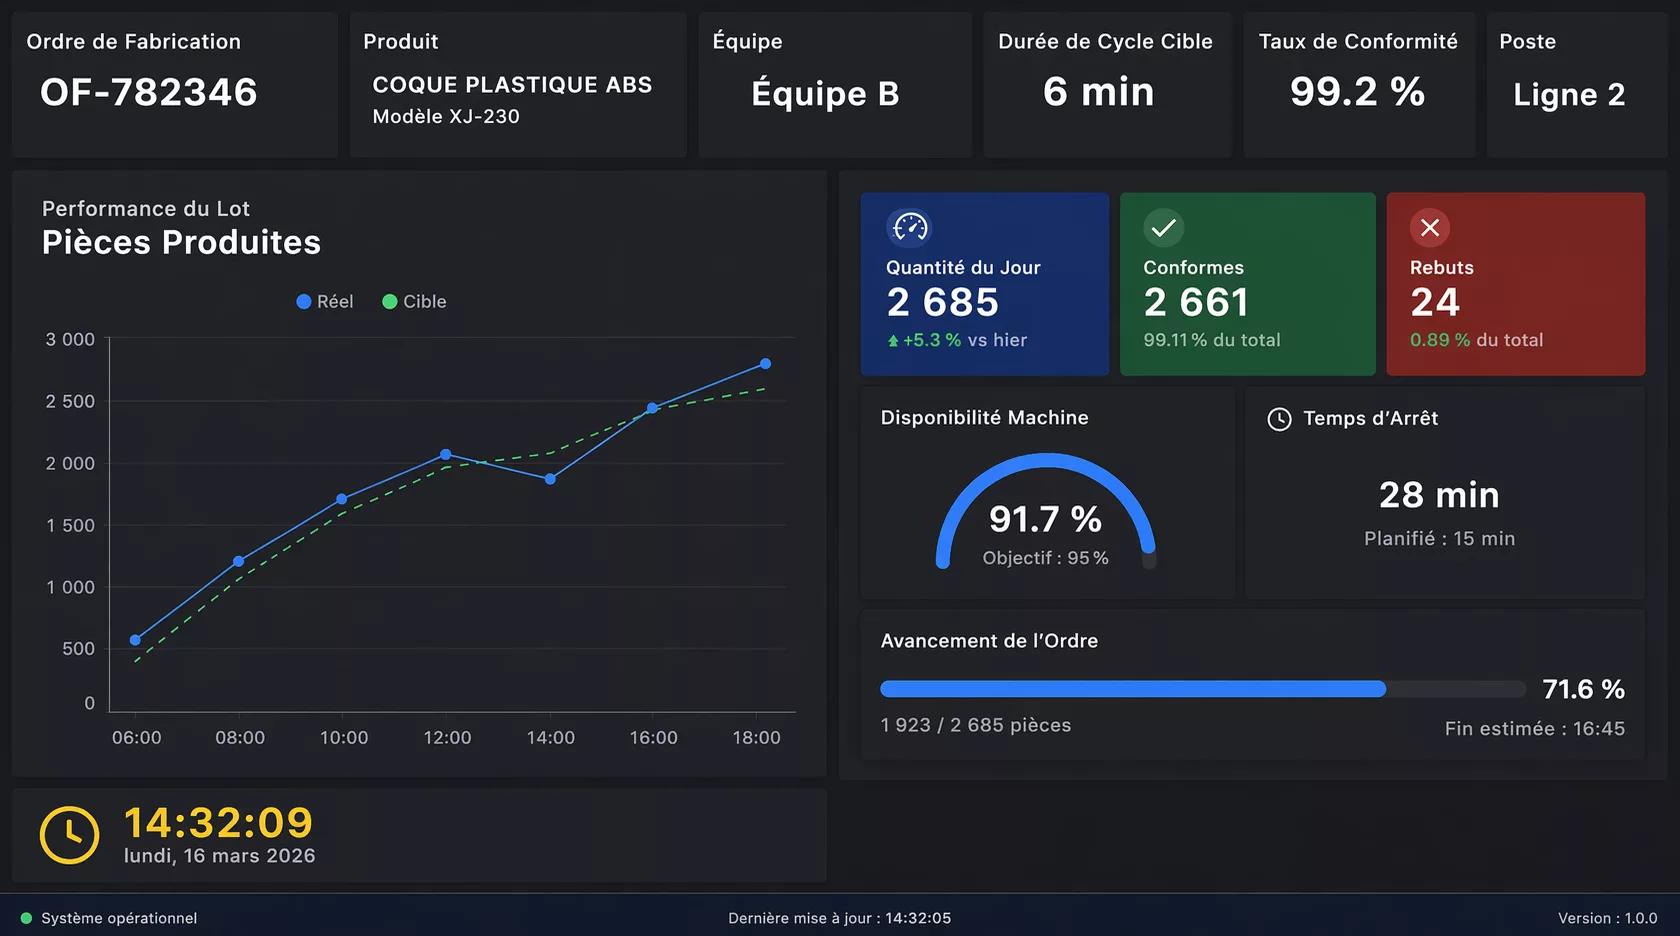The height and width of the screenshot is (936, 1680).
Task: Select the 14:00 data point on chart
Action: 550,479
